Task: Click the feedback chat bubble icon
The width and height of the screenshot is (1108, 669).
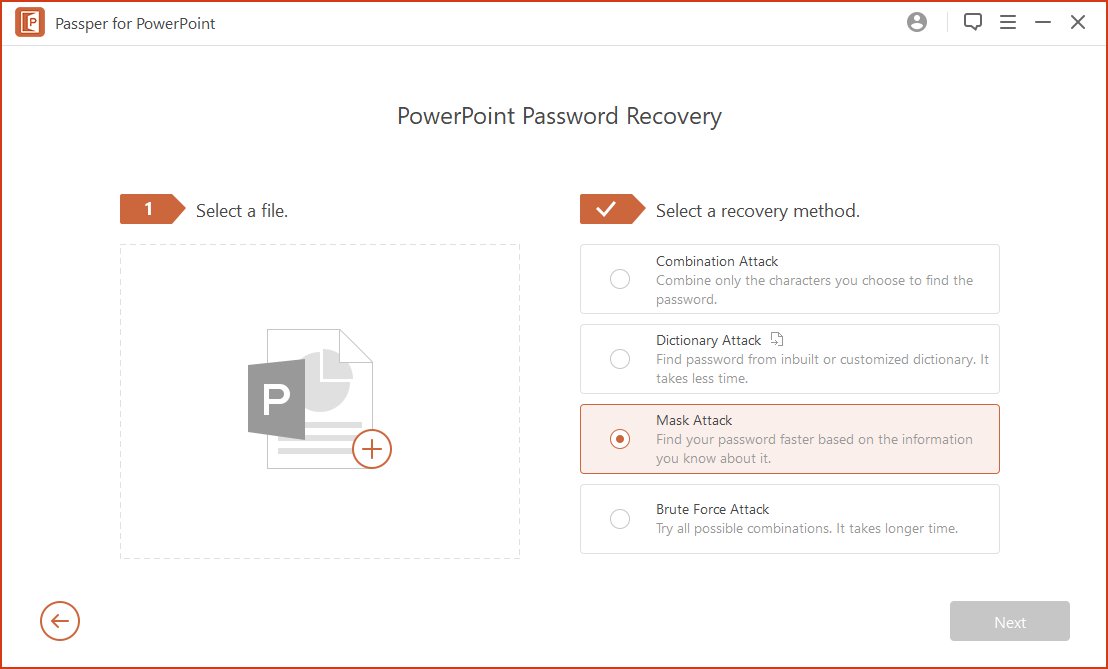Action: 972,22
